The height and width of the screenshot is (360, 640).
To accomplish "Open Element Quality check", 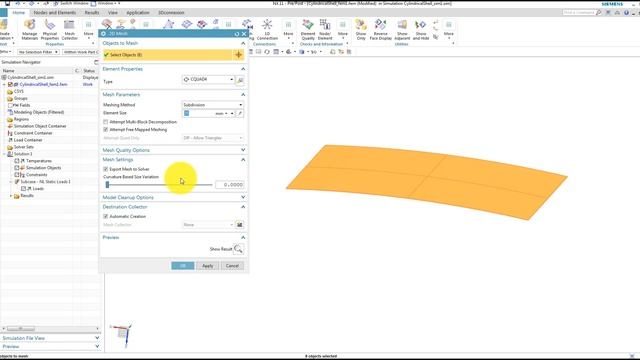I will pyautogui.click(x=308, y=29).
